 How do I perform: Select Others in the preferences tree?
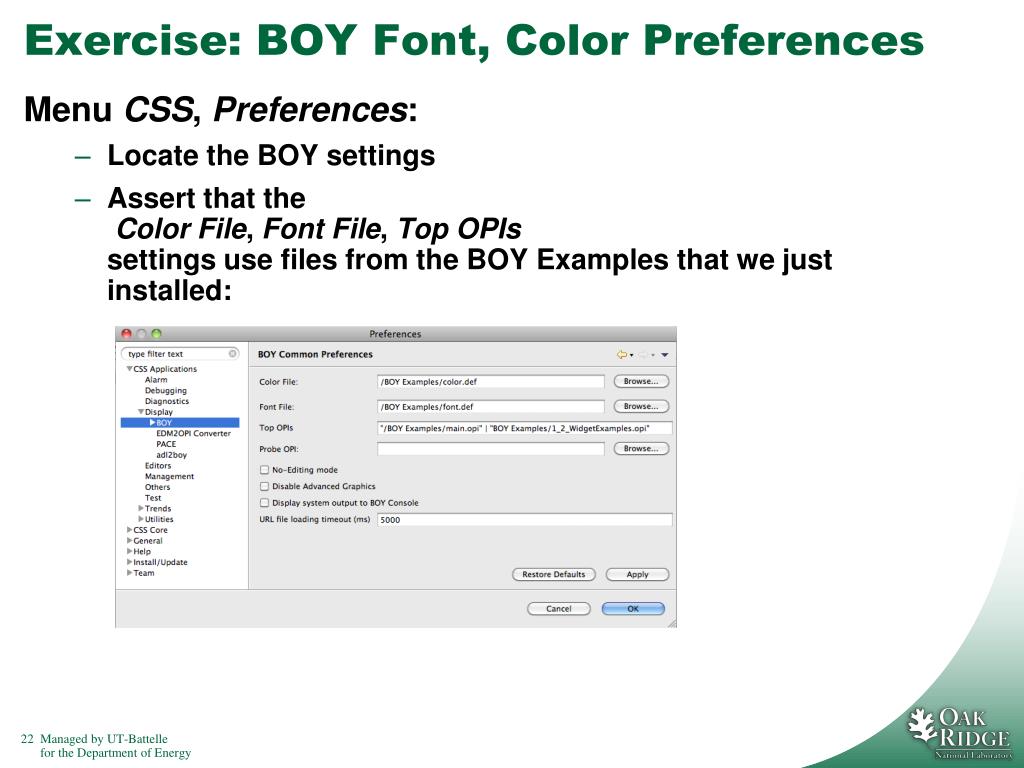coord(157,487)
